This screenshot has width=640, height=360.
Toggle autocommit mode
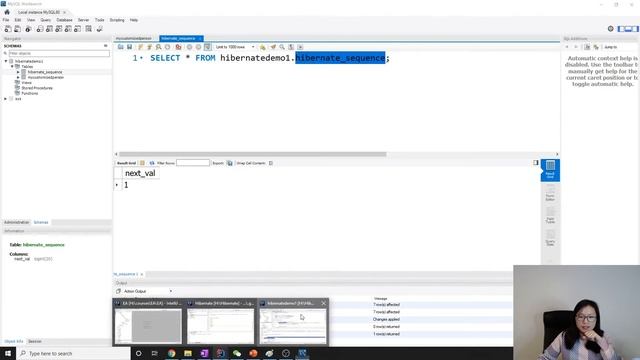click(207, 47)
